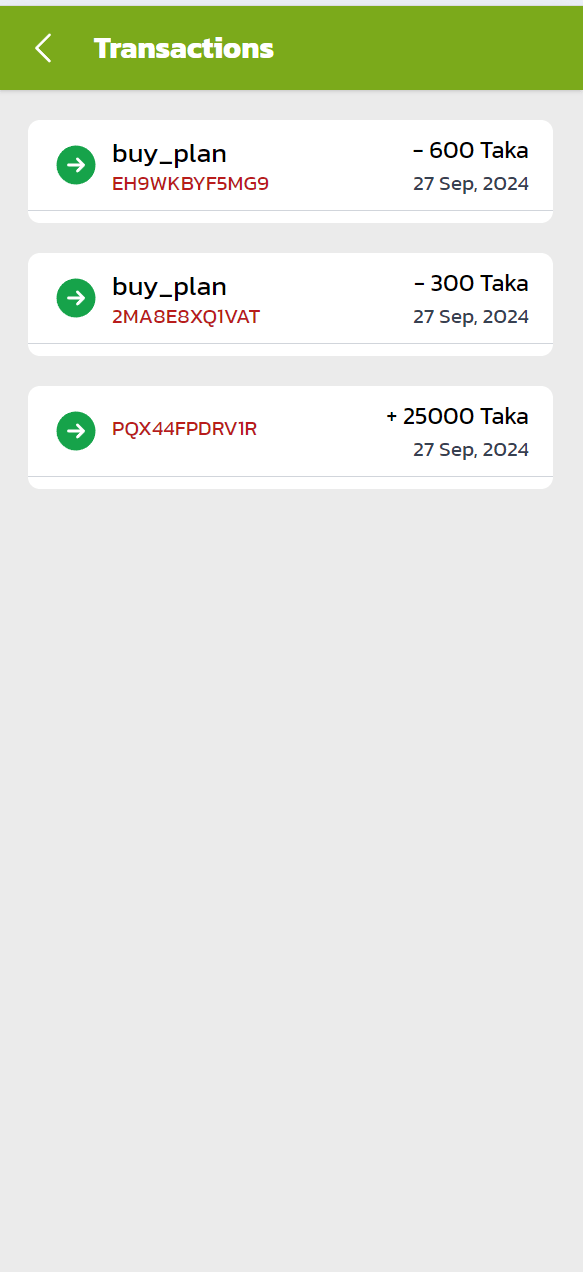This screenshot has height=1272, width=583.
Task: Click the Transactions page title
Action: [184, 48]
